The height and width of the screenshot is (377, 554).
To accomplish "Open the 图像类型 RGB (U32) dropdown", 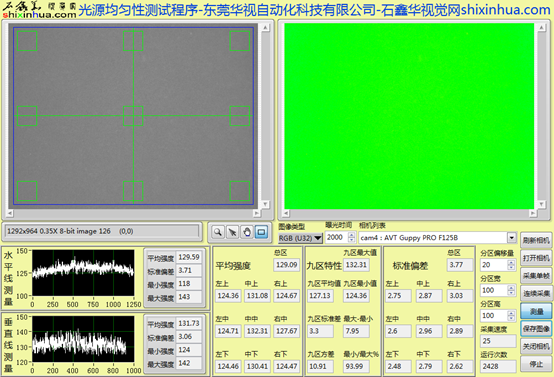I will coord(300,238).
